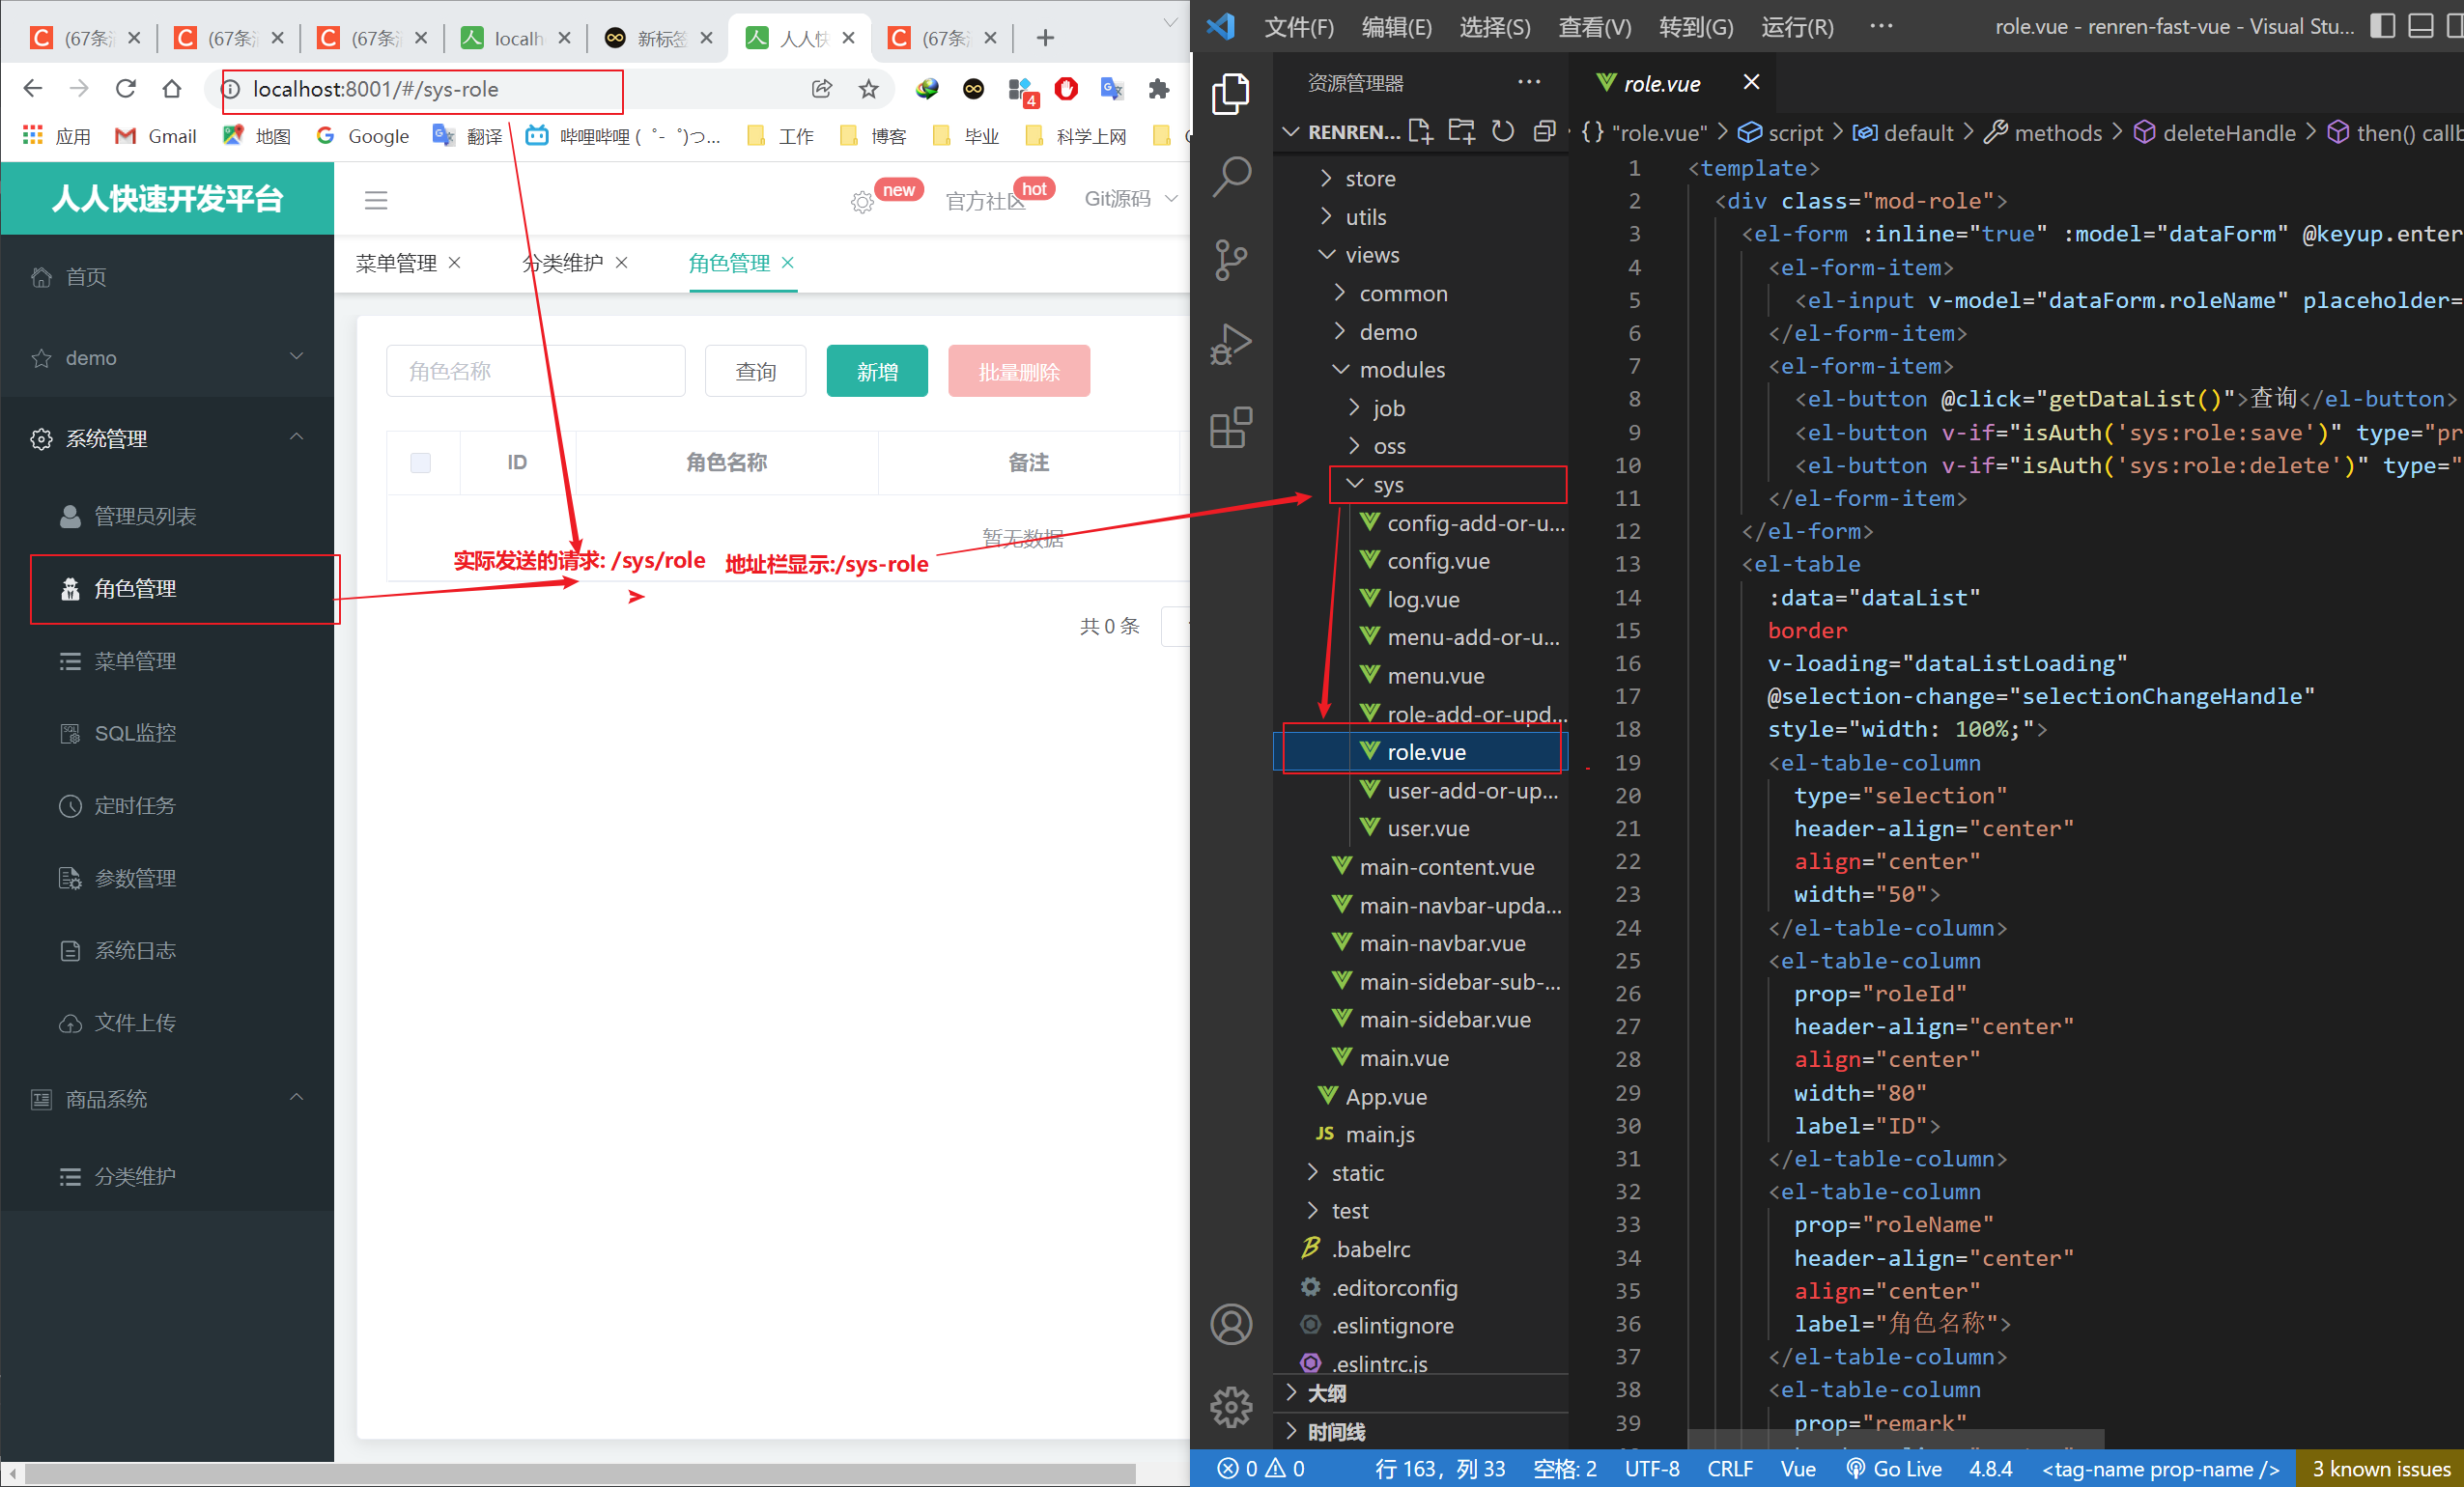Open config.vue in file tree
Image resolution: width=2464 pixels, height=1487 pixels.
1440,561
